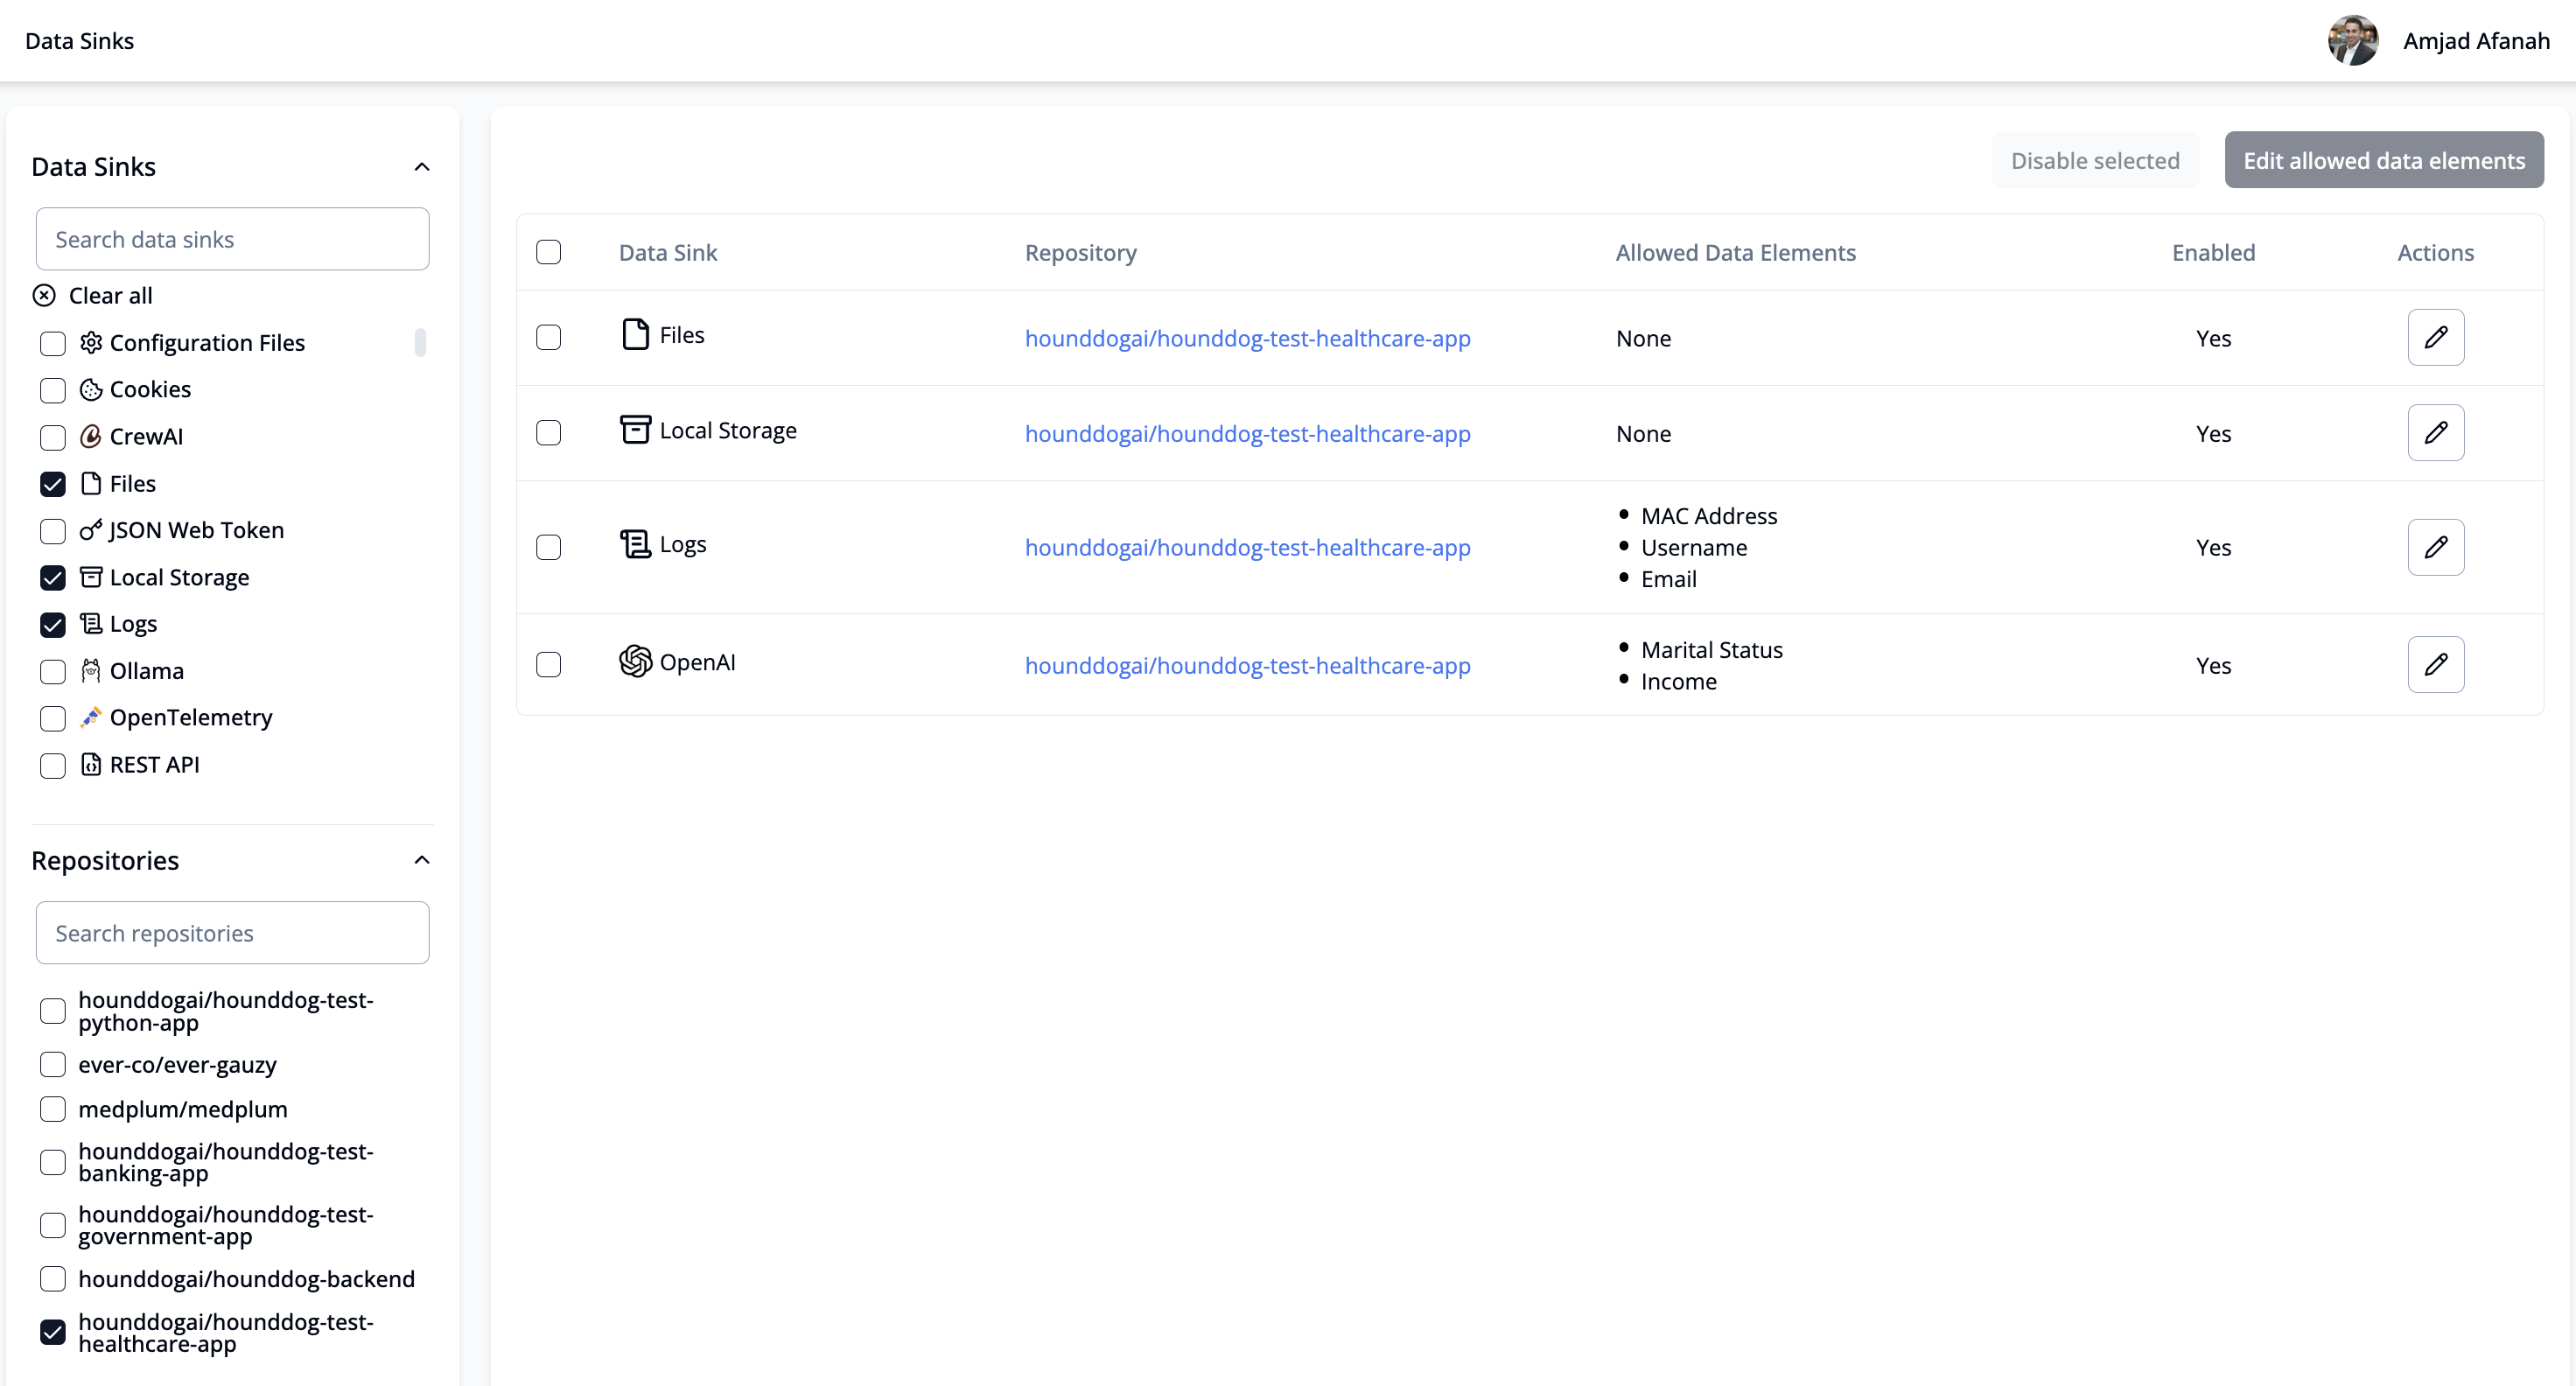Screen dimensions: 2576x1386
Task: Click the Ollama llama icon in sidebar
Action: pos(91,670)
